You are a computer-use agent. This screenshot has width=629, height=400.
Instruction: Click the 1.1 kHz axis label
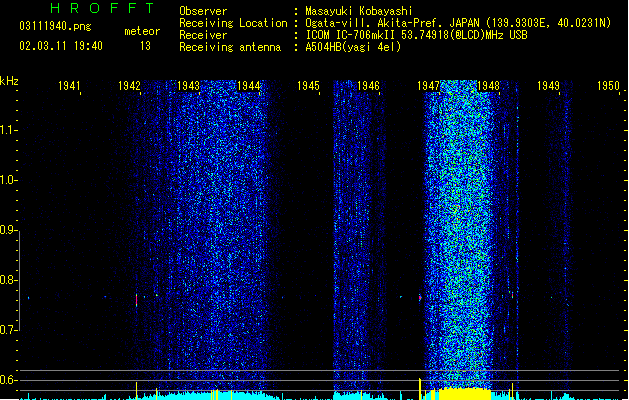8,130
